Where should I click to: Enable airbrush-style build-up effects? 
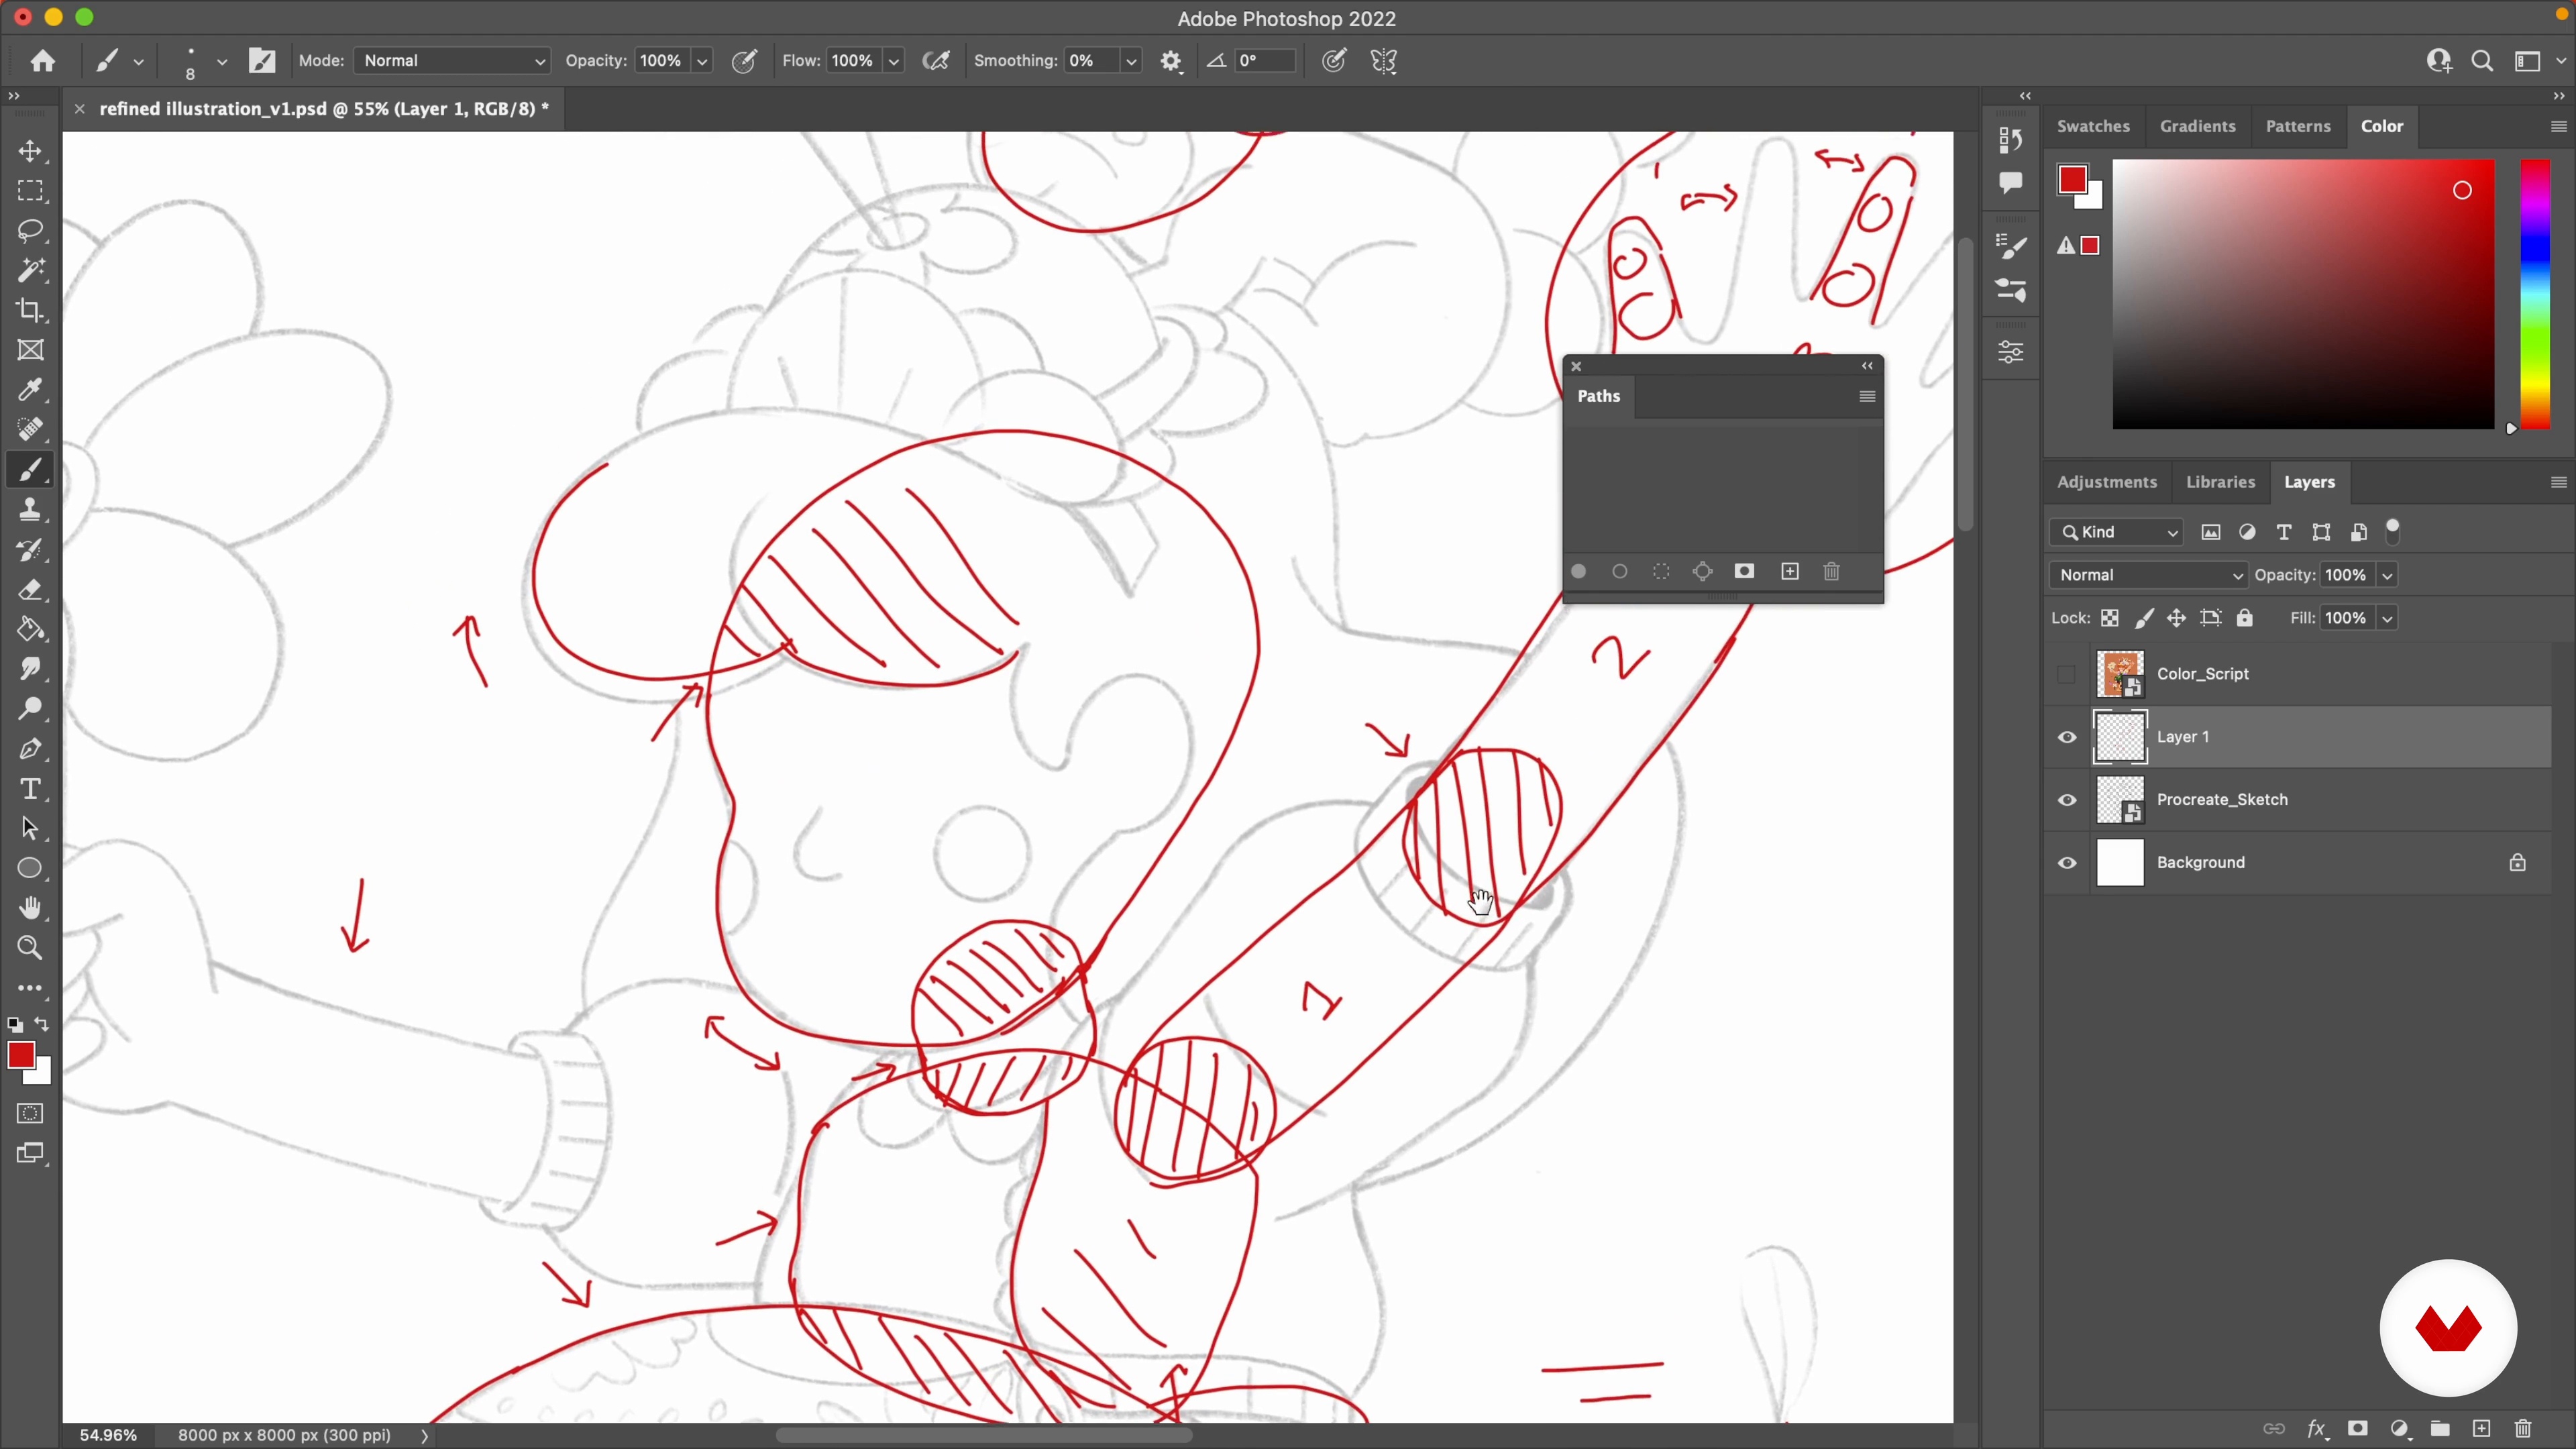pos(936,61)
